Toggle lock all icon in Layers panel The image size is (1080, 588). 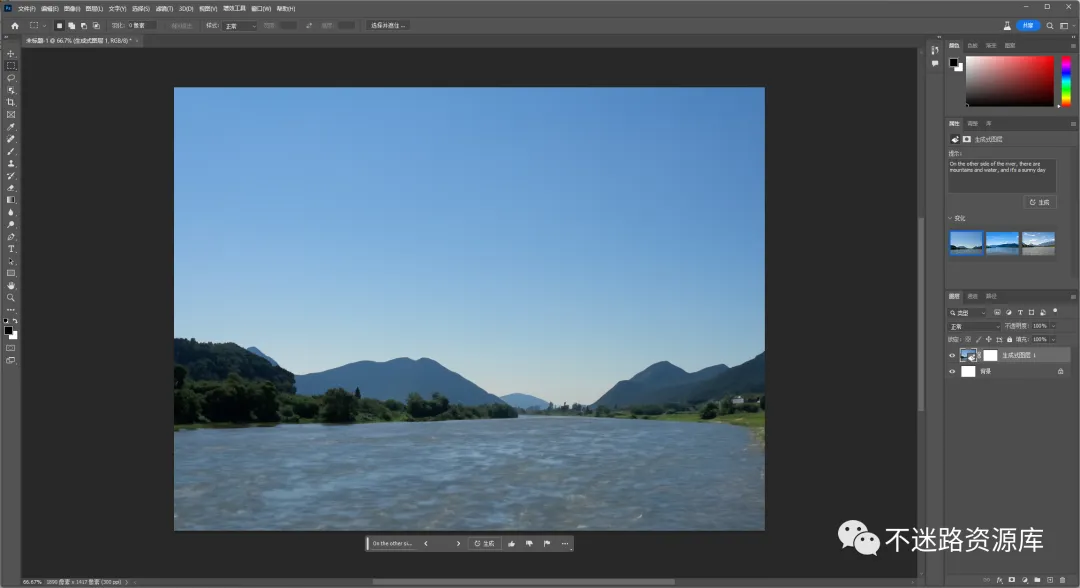click(x=1010, y=339)
